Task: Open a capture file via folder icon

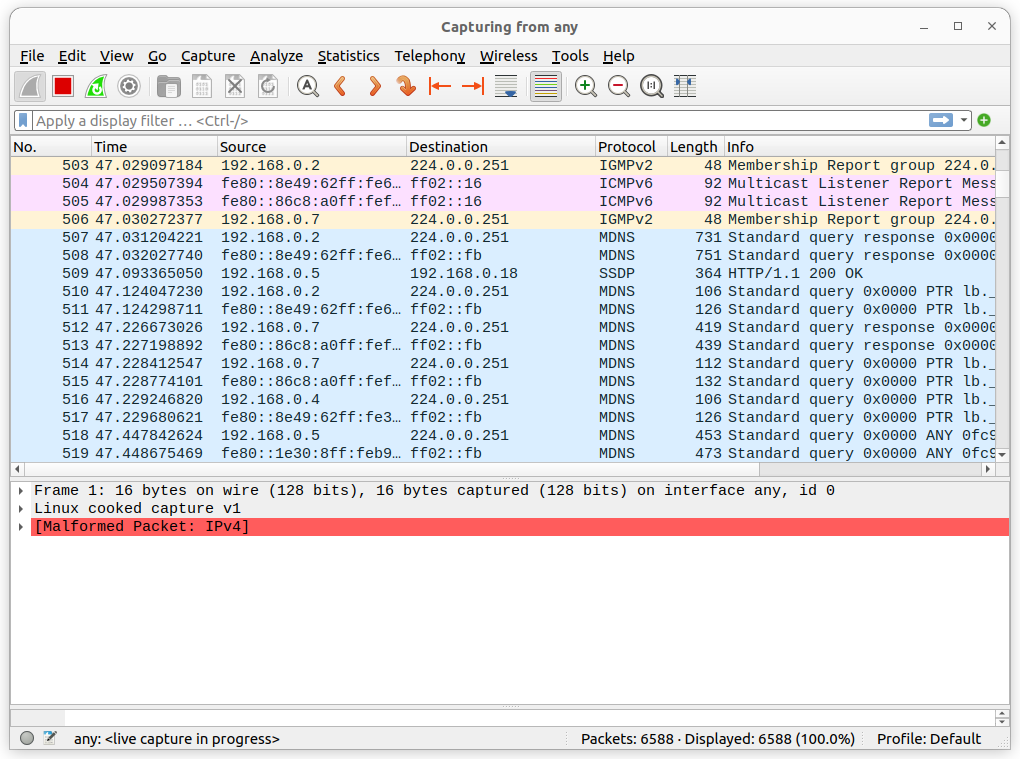Action: point(168,87)
